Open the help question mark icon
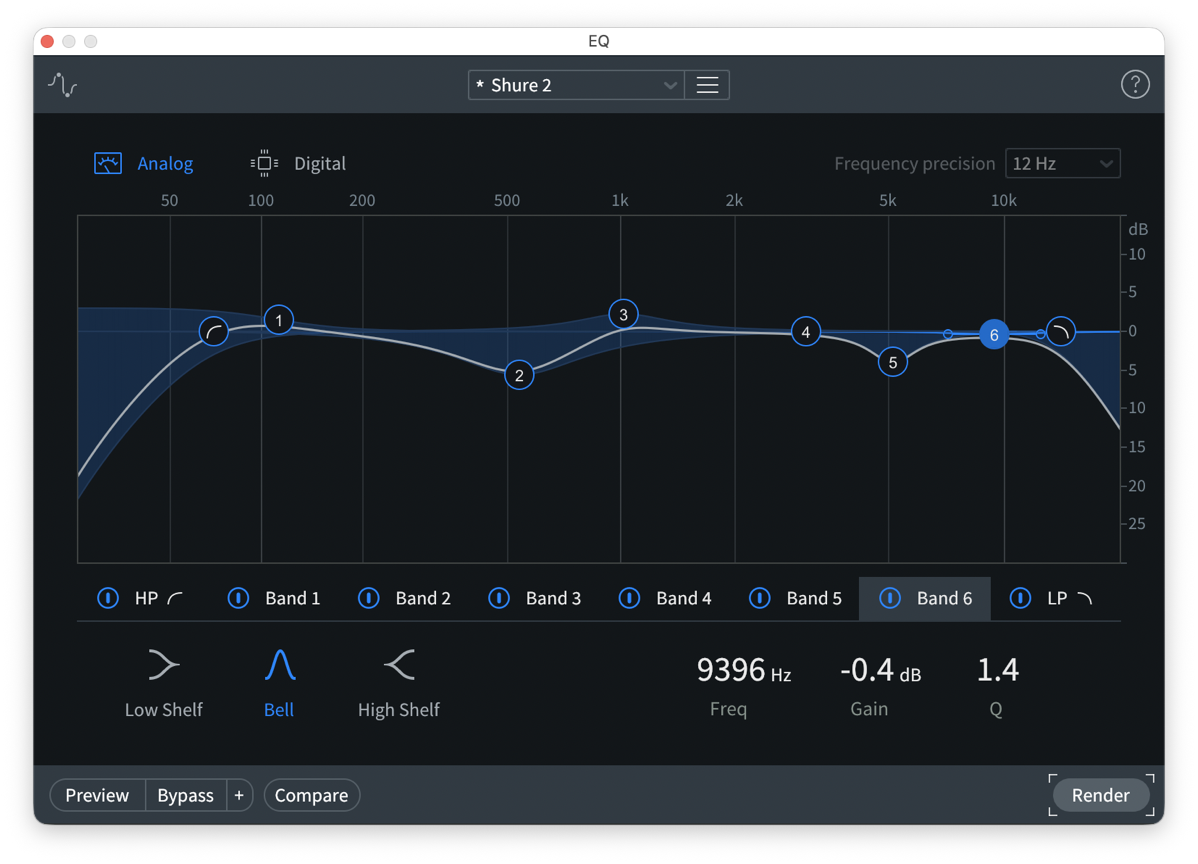Screen dimensions: 1198x864 pyautogui.click(x=1135, y=84)
